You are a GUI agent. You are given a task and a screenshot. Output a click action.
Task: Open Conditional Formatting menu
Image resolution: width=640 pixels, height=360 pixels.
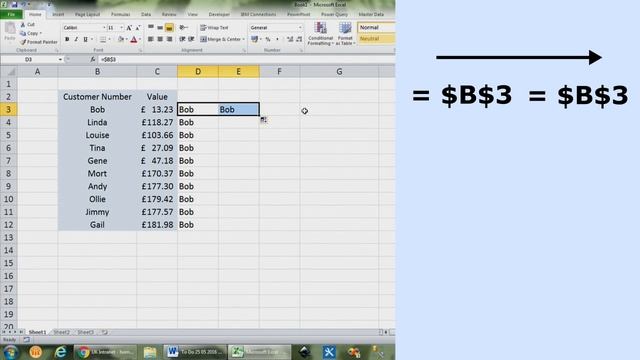pyautogui.click(x=320, y=34)
